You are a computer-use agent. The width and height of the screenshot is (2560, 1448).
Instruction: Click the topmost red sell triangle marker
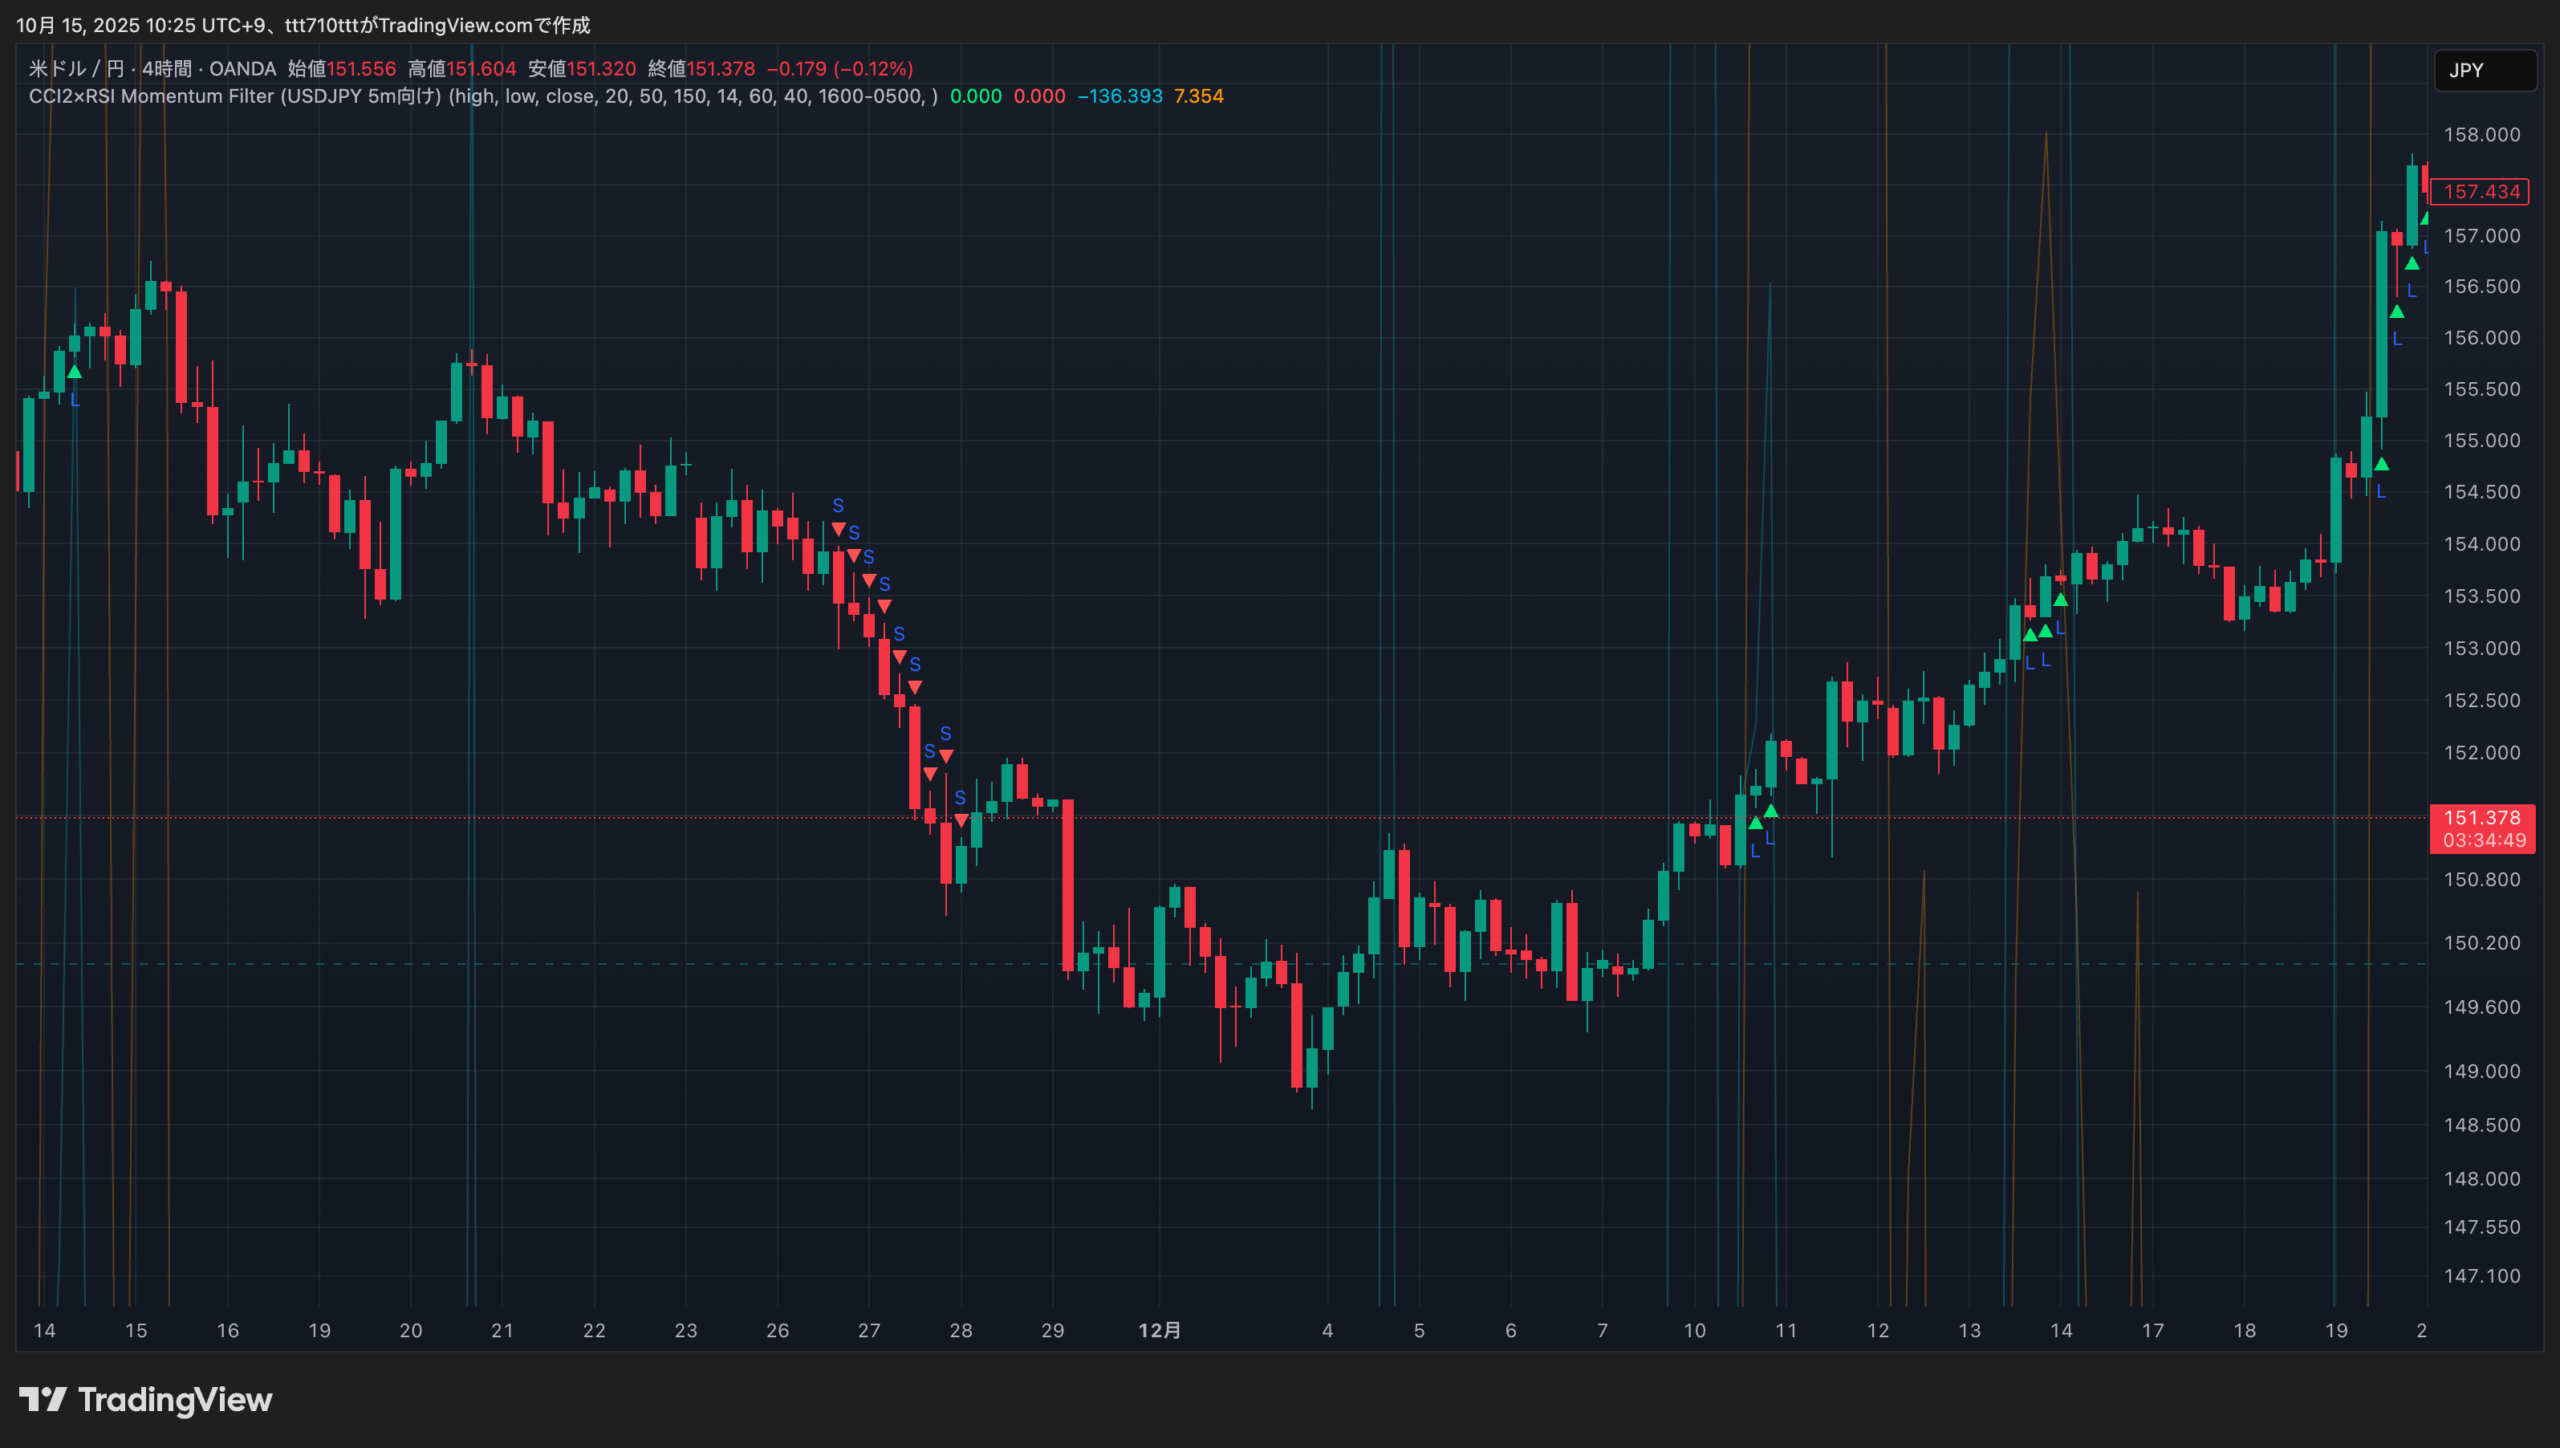pyautogui.click(x=838, y=529)
